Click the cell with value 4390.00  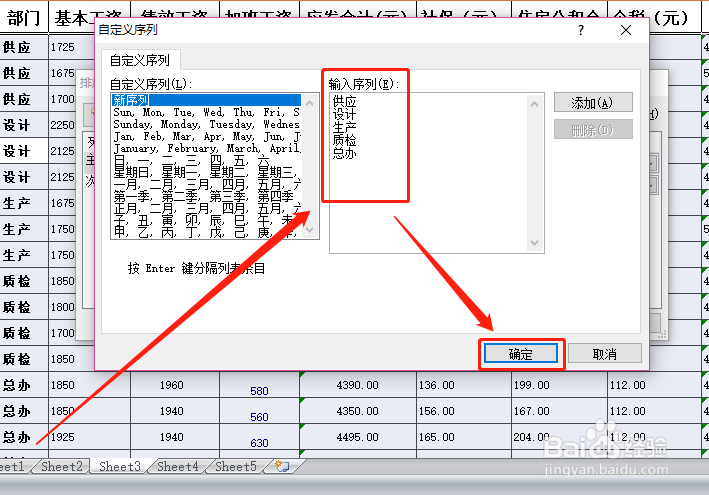tap(358, 385)
